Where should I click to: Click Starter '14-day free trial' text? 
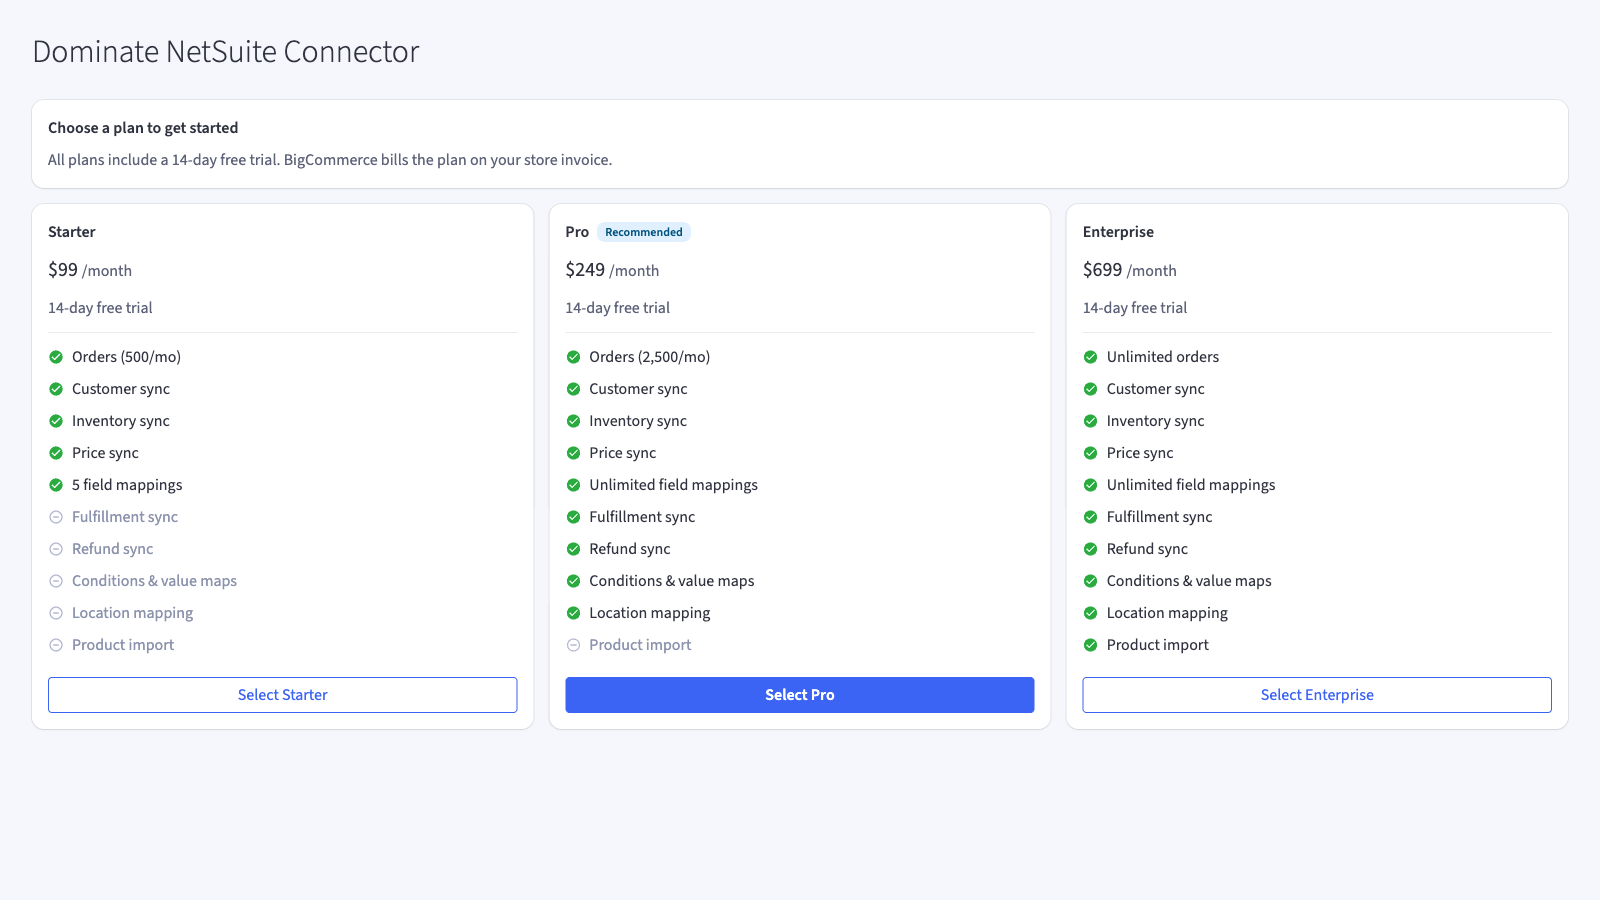click(100, 308)
